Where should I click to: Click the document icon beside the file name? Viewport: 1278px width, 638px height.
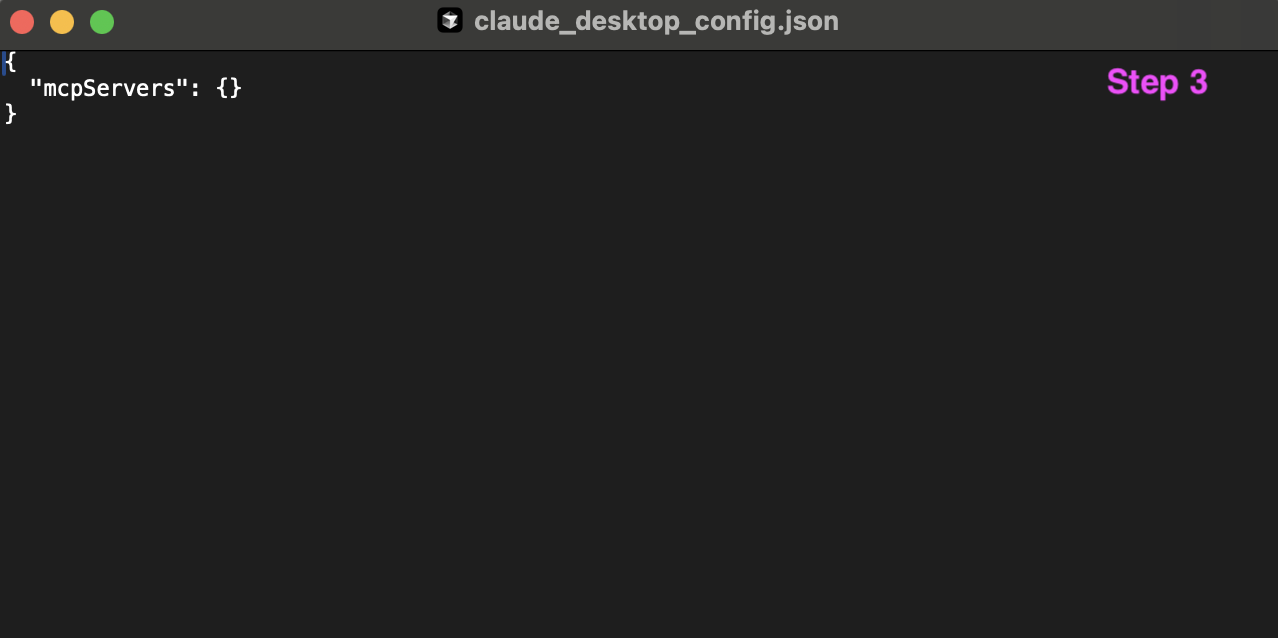pyautogui.click(x=450, y=21)
